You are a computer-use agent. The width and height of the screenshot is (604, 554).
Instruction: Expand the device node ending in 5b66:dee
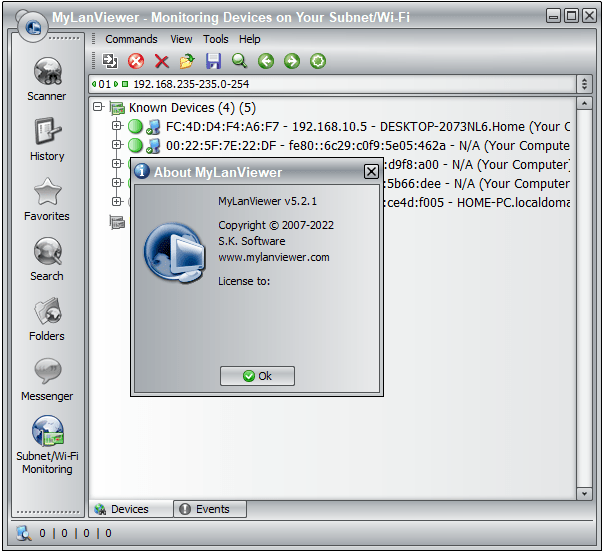pos(116,182)
